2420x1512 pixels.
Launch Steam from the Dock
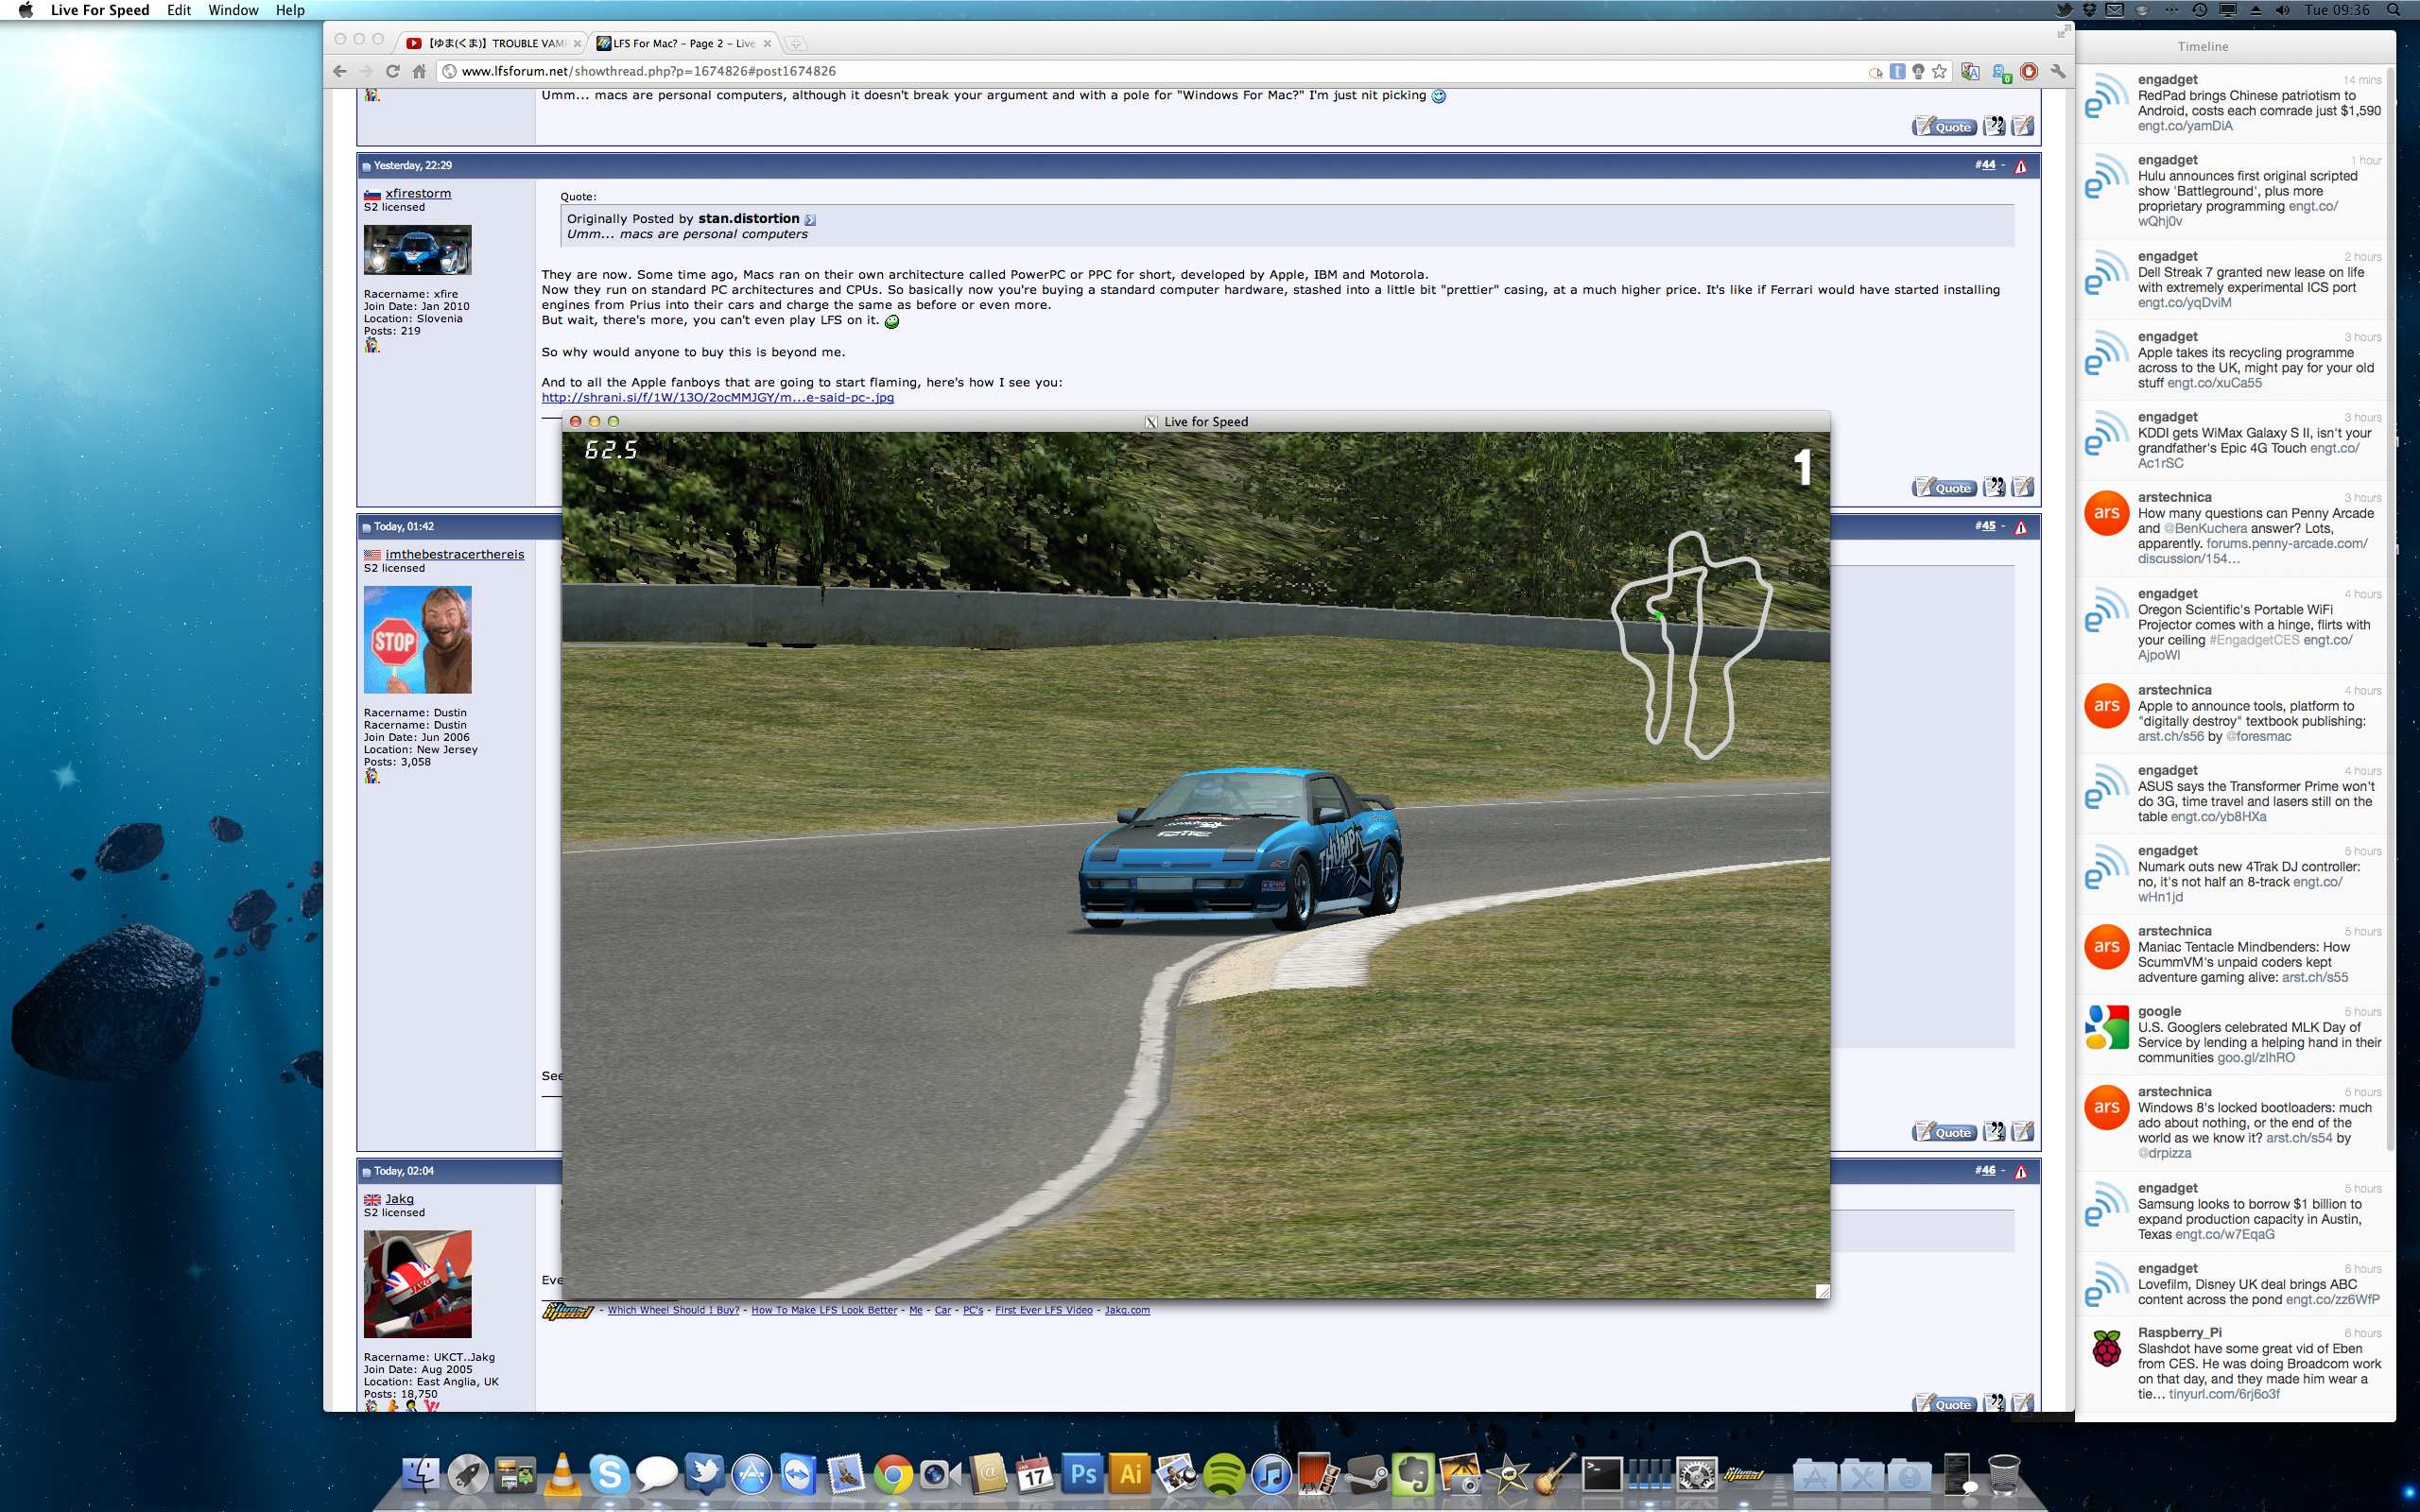pyautogui.click(x=1365, y=1474)
